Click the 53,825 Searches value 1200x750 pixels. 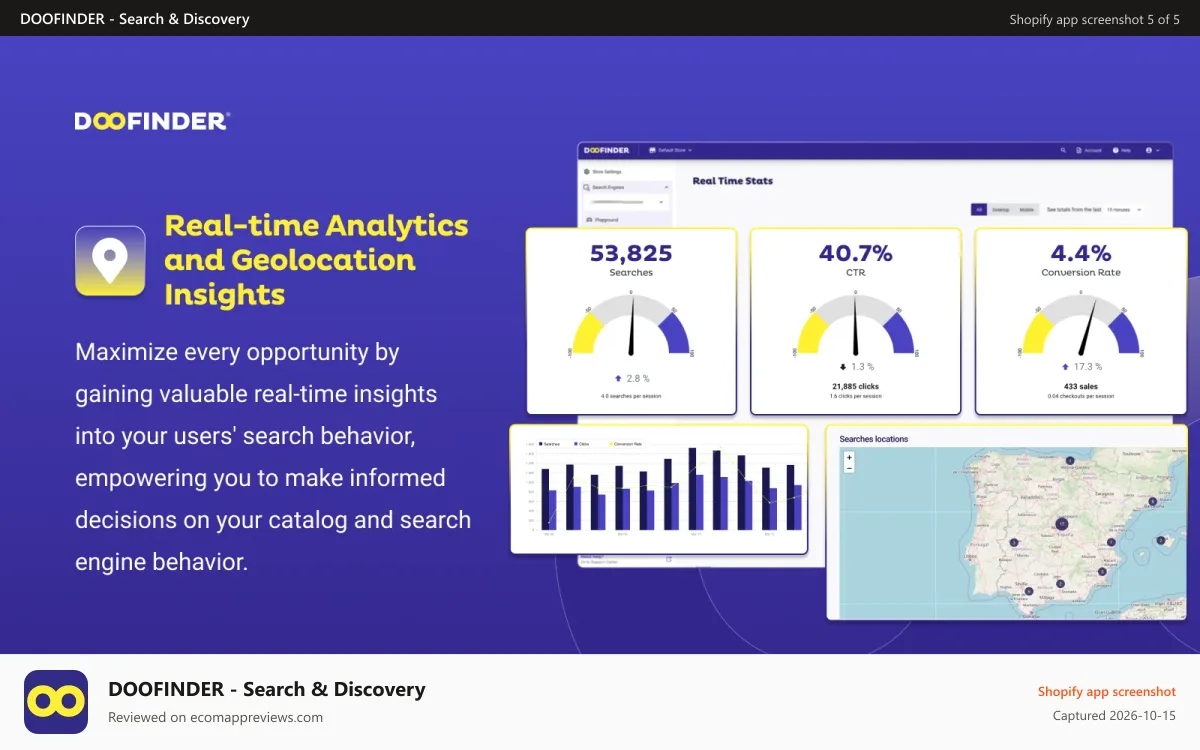631,253
